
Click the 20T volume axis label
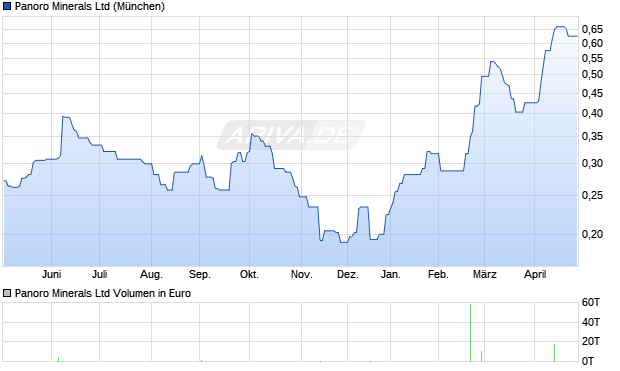591,341
